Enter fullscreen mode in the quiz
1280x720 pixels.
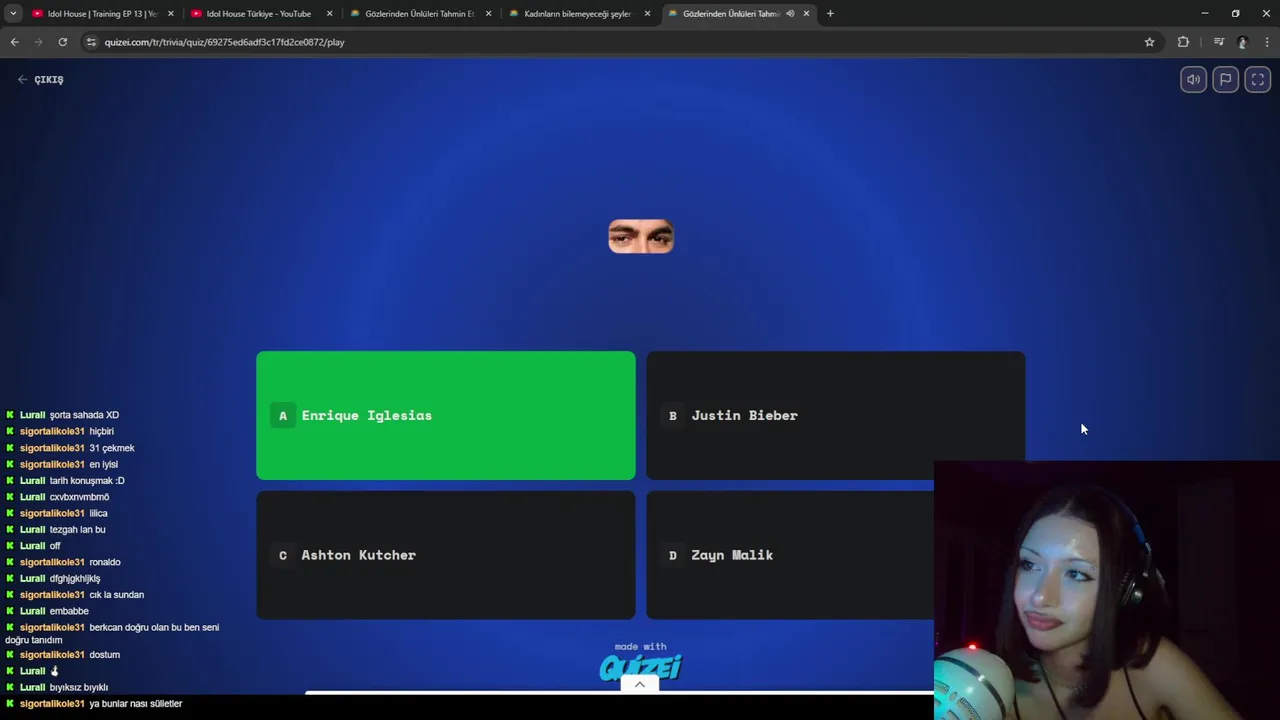[1258, 80]
